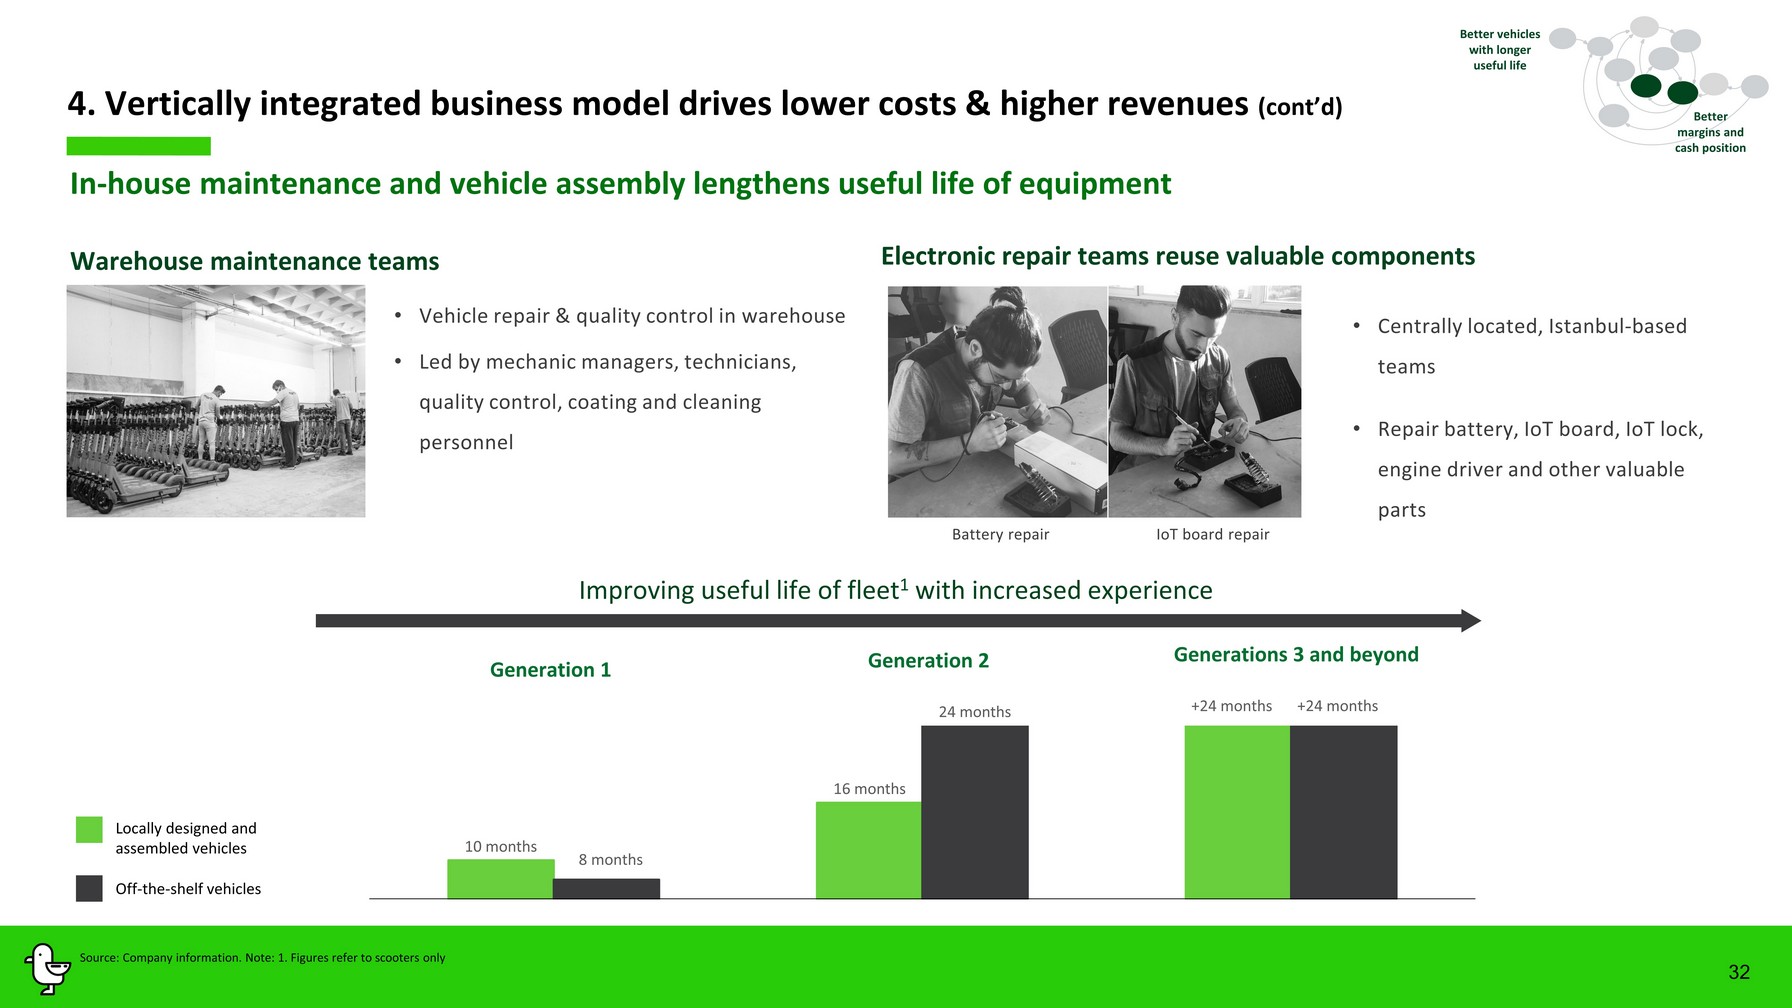Select the IoT board repair photo
The width and height of the screenshot is (1792, 1008).
pyautogui.click(x=1205, y=401)
